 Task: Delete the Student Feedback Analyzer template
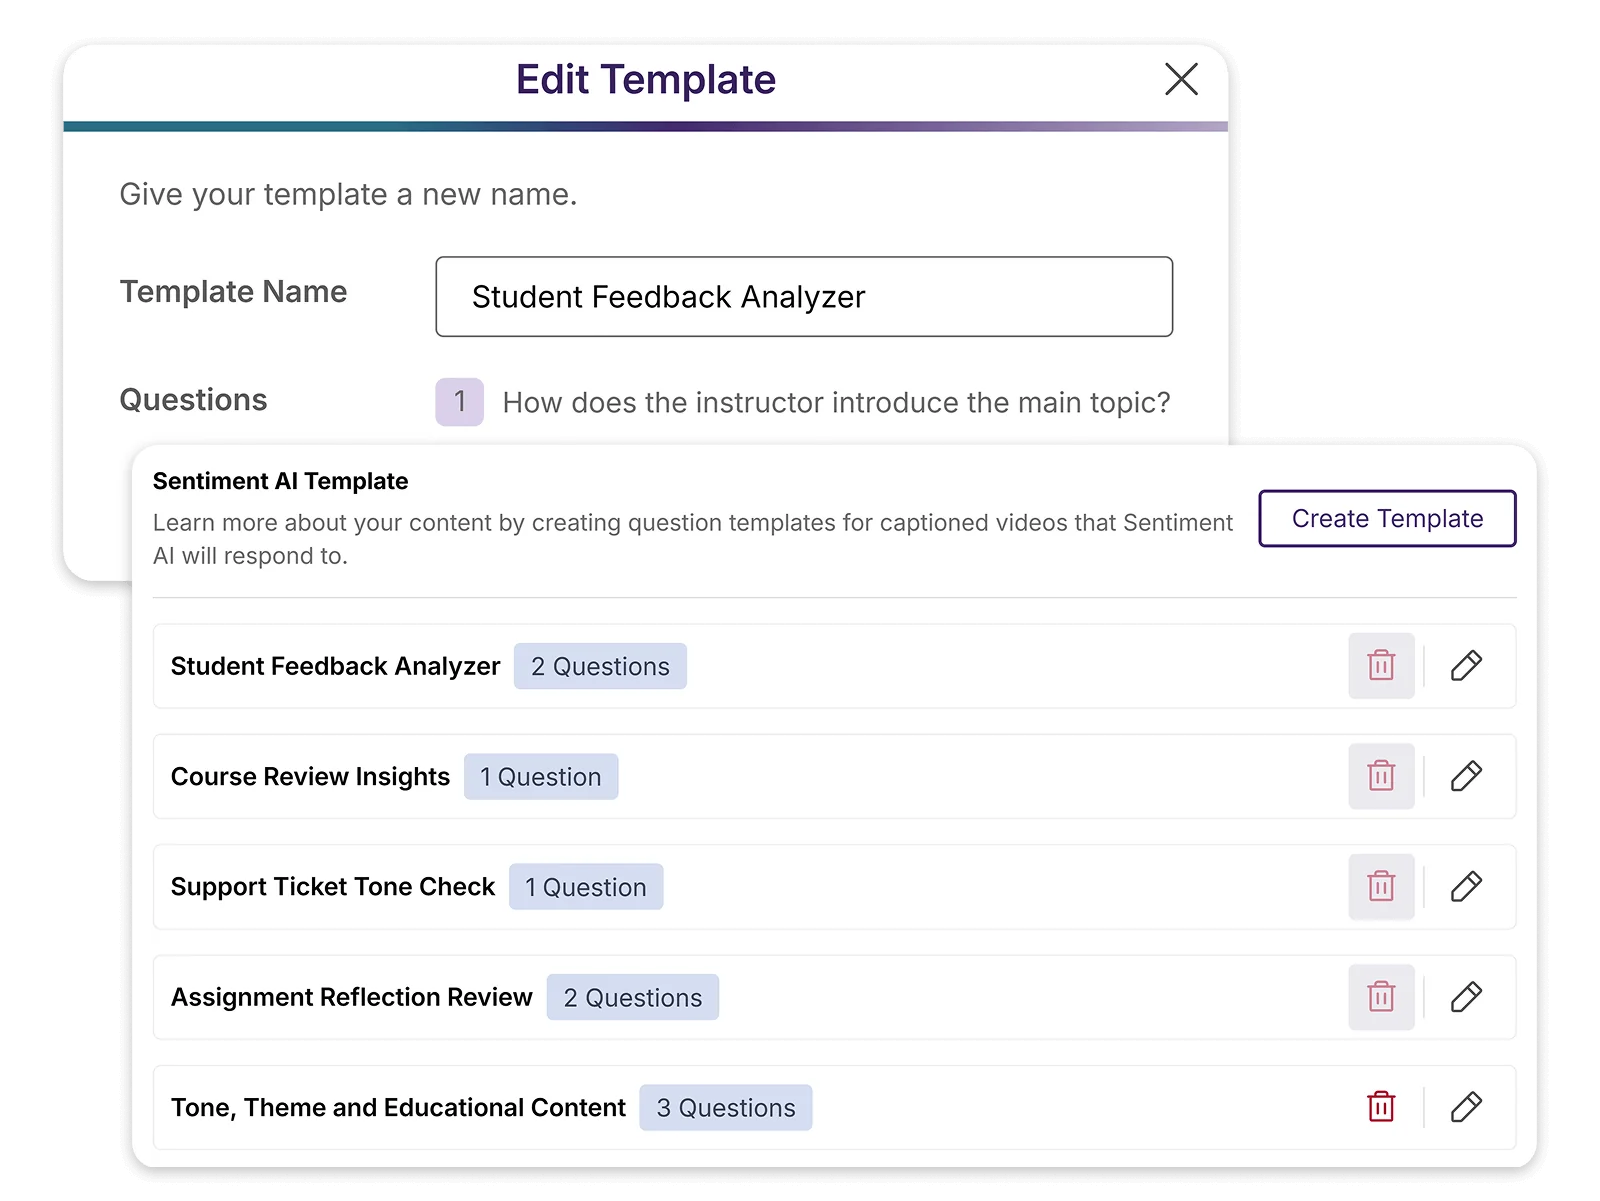pyautogui.click(x=1381, y=666)
